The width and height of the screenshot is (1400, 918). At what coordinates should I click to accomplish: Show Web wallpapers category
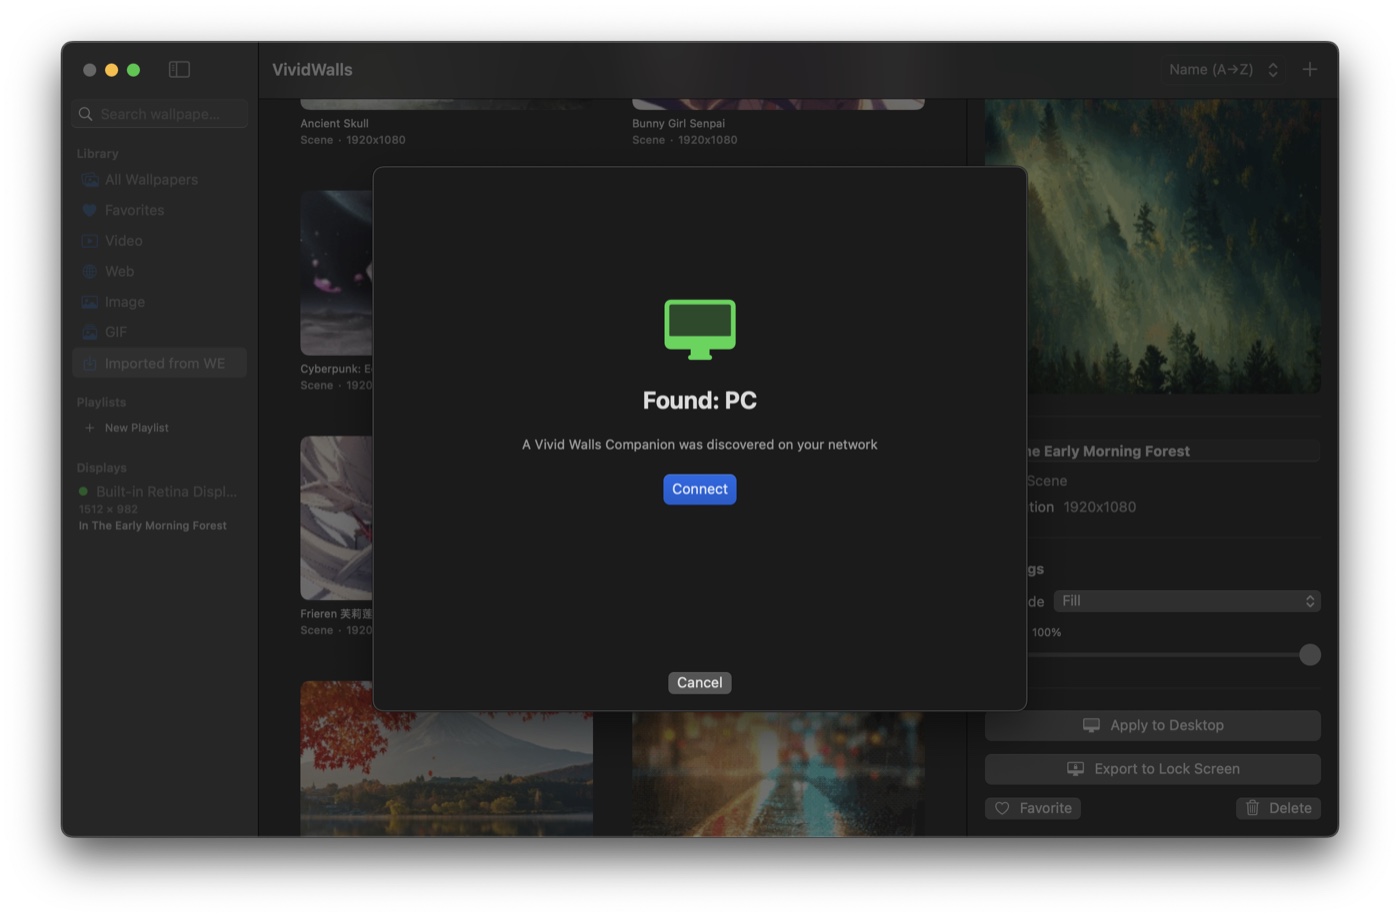160,271
